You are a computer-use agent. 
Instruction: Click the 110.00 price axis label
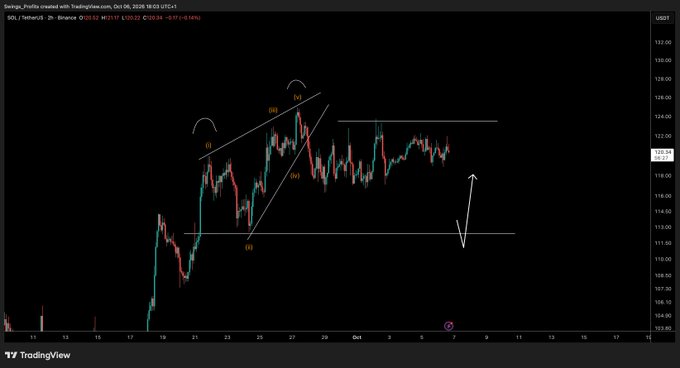pos(663,259)
